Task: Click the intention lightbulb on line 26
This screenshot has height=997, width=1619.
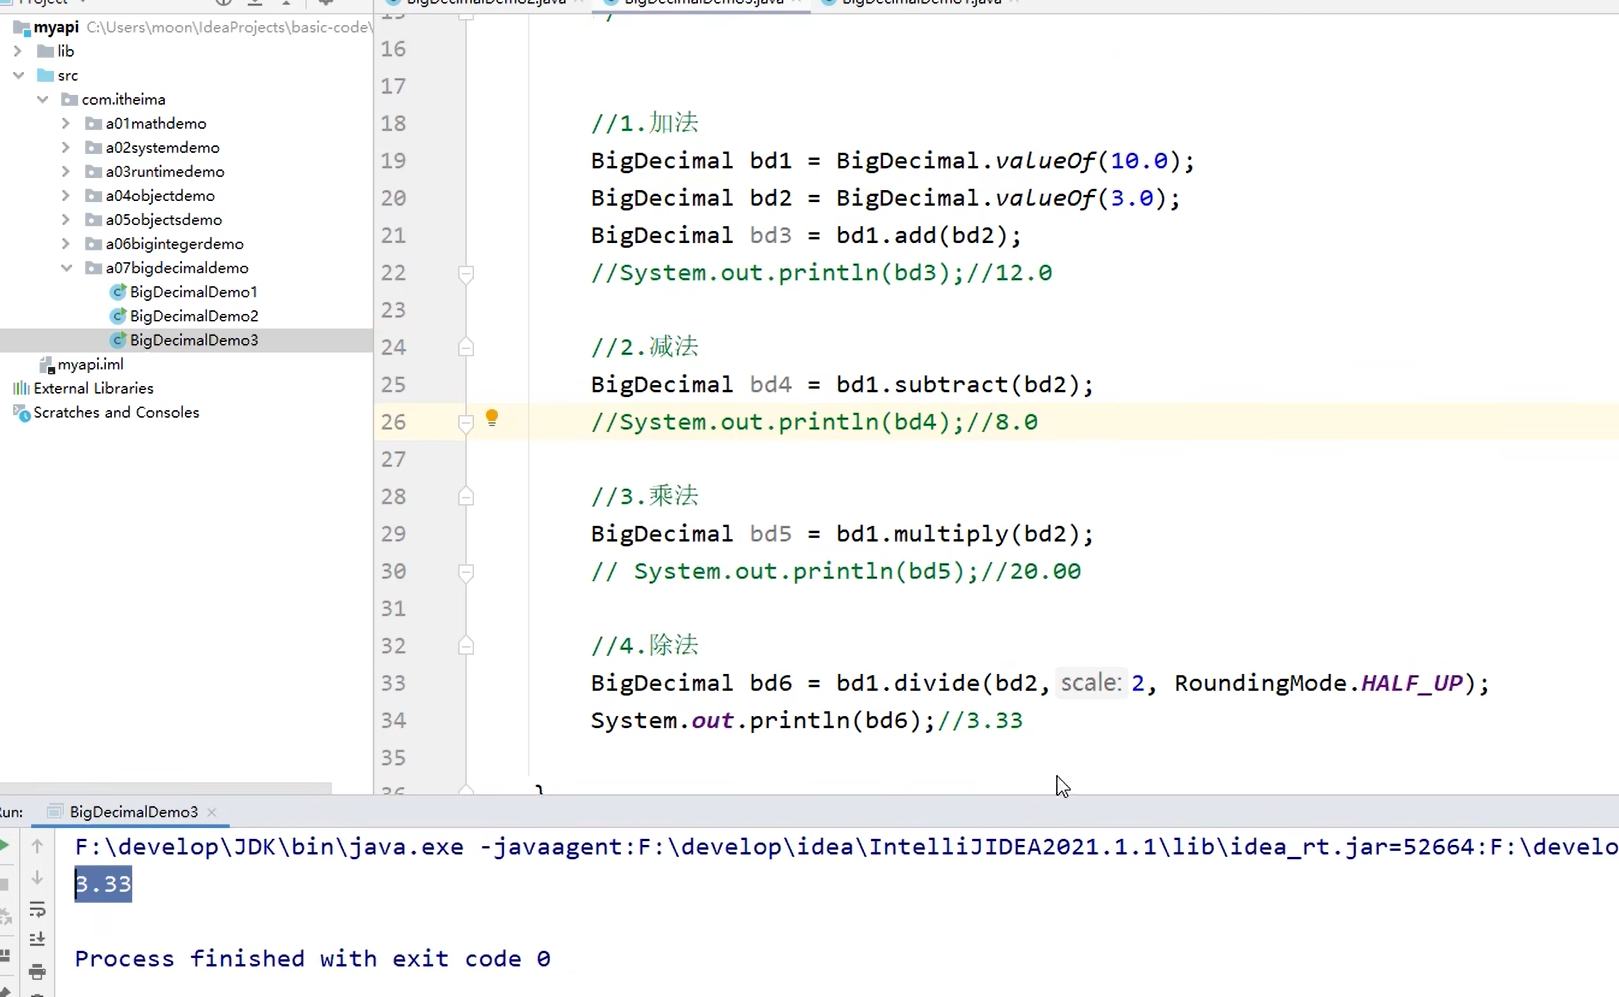Action: tap(491, 419)
